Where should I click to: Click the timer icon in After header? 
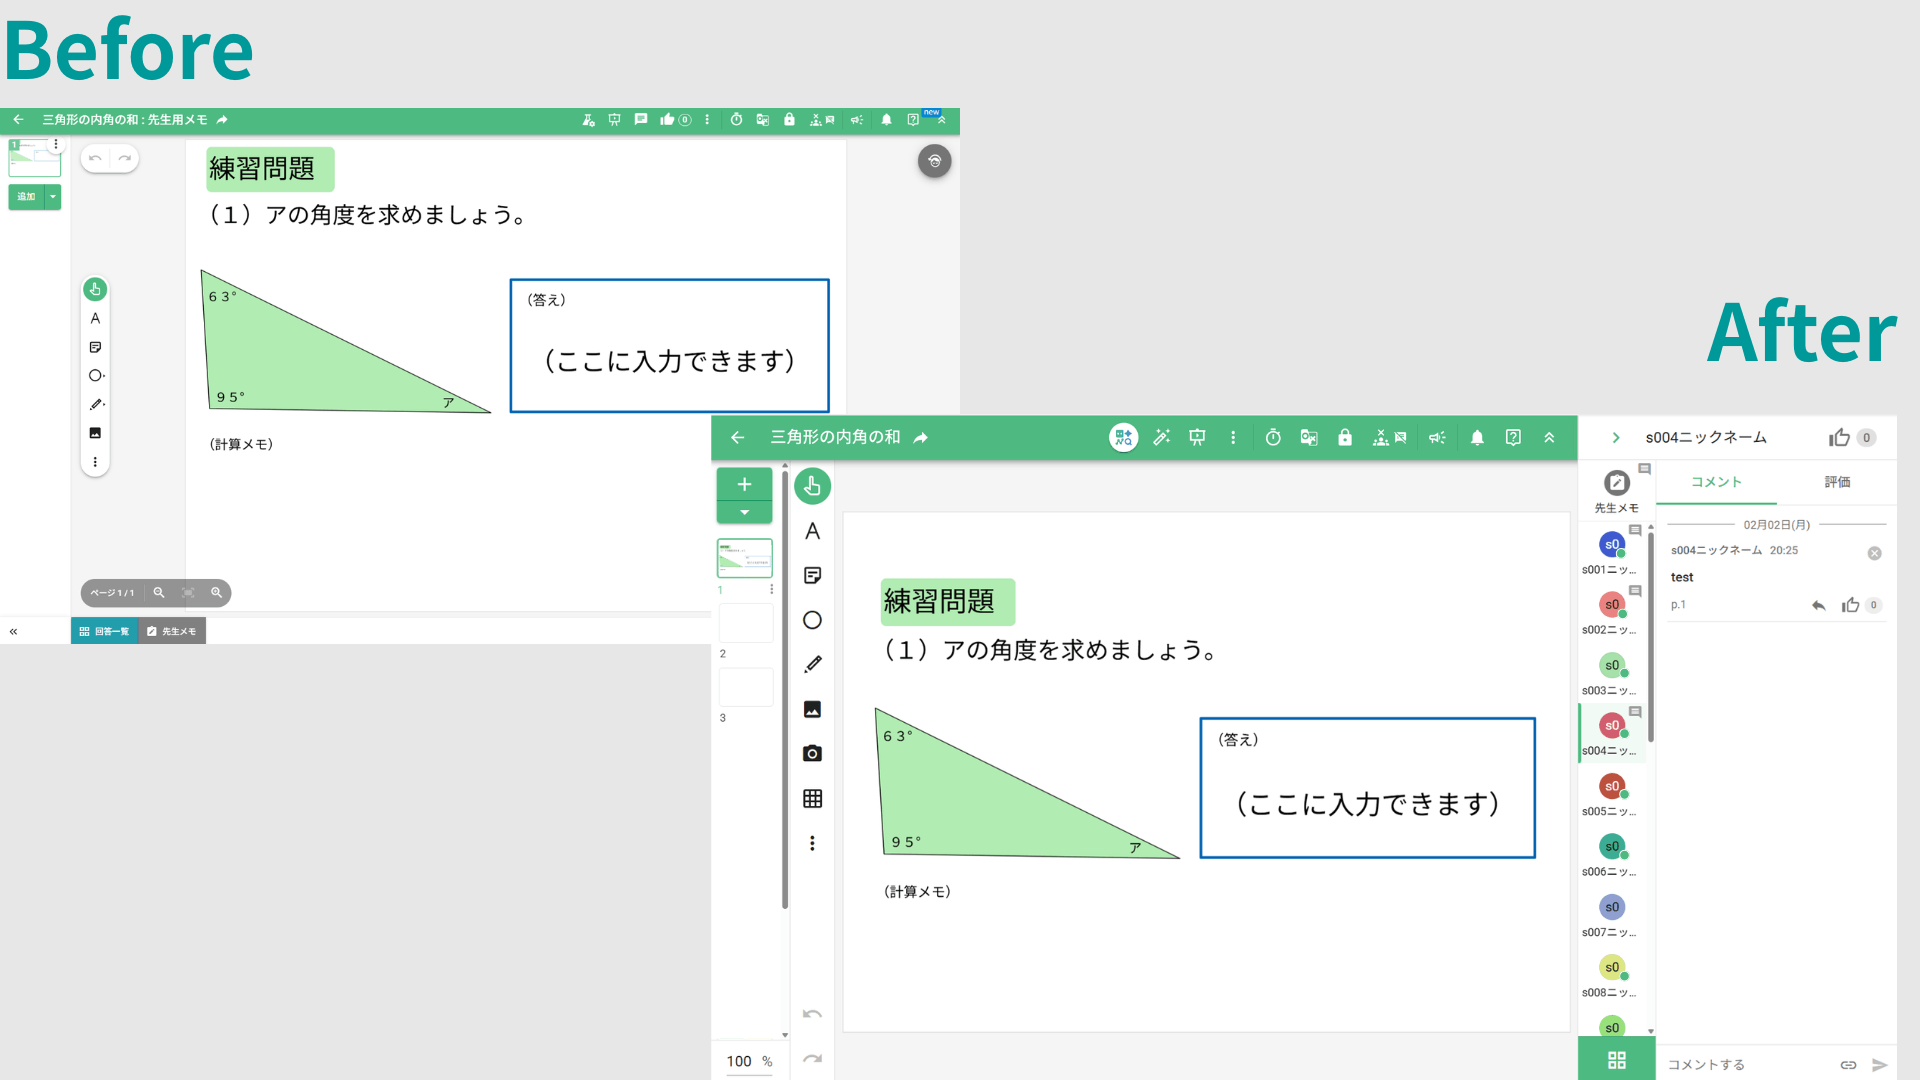point(1272,437)
